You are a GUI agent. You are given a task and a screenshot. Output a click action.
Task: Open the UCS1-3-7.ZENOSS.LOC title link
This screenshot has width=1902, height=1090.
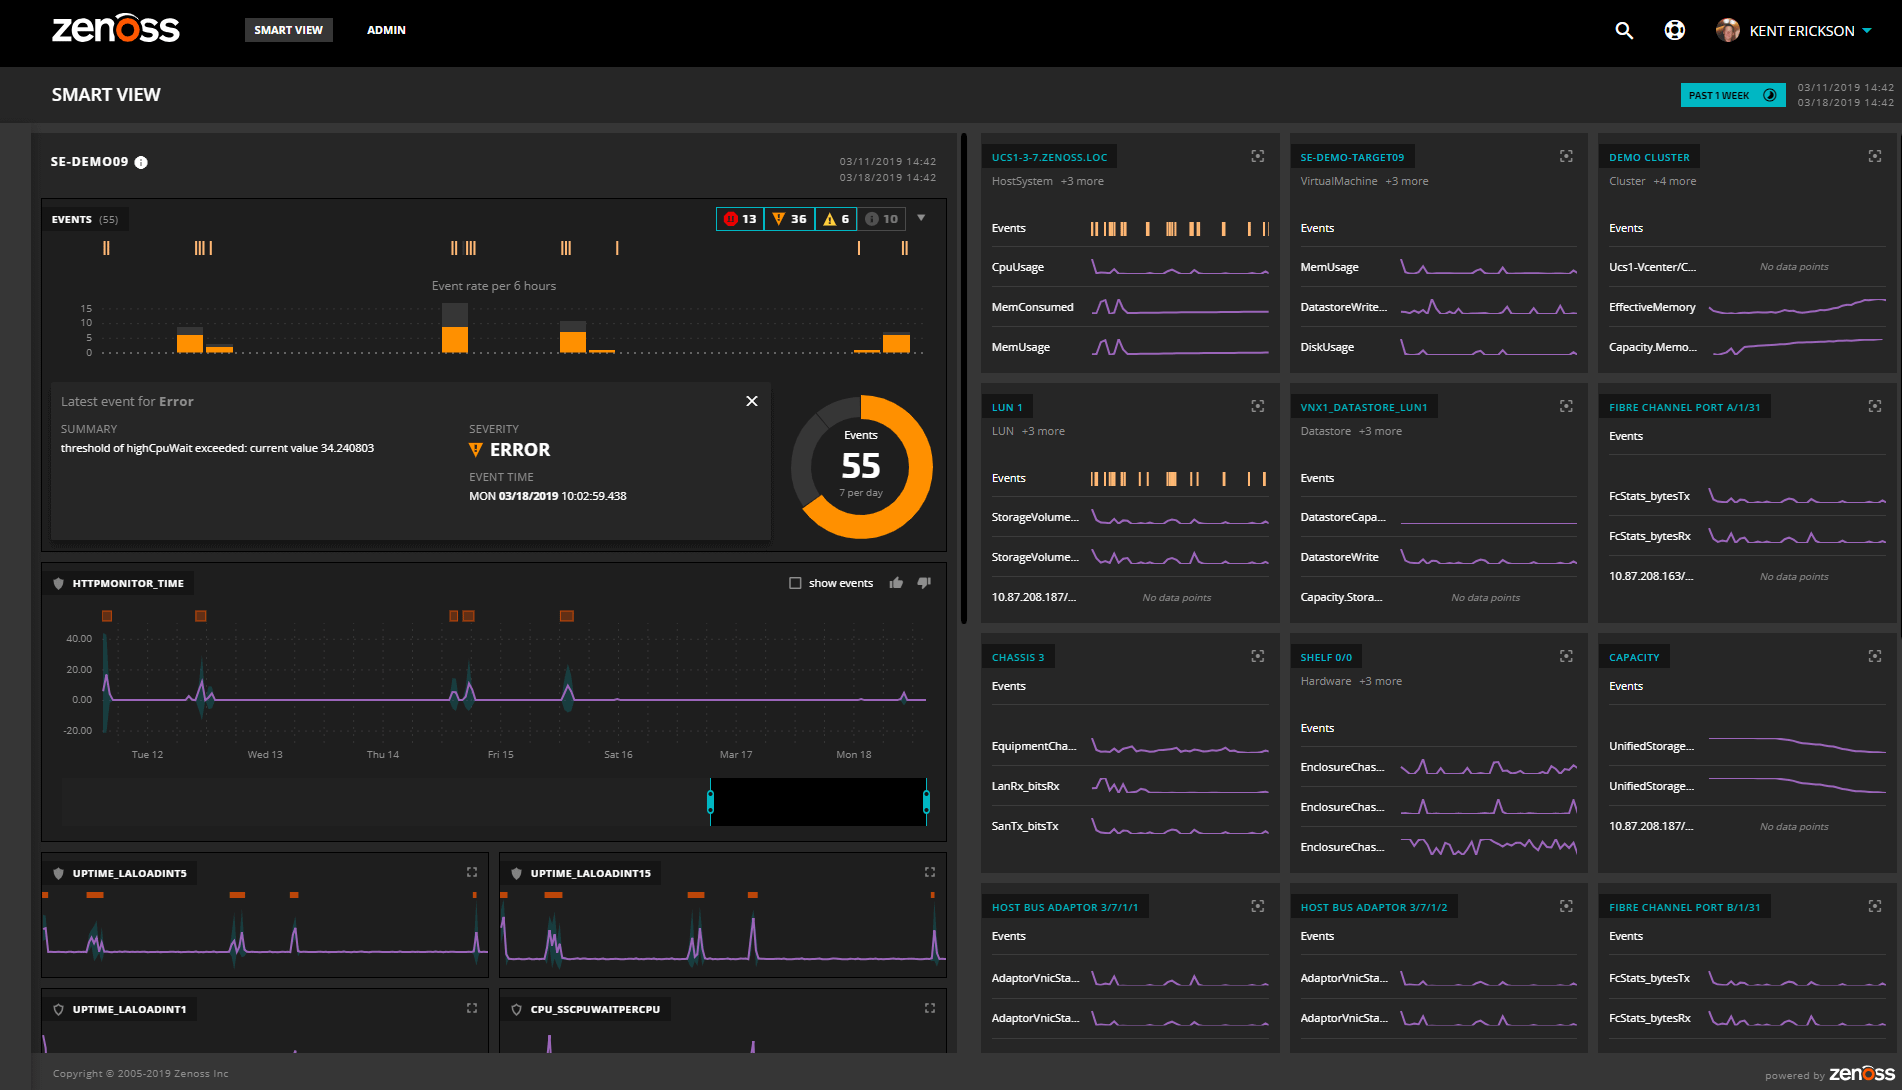point(1049,157)
